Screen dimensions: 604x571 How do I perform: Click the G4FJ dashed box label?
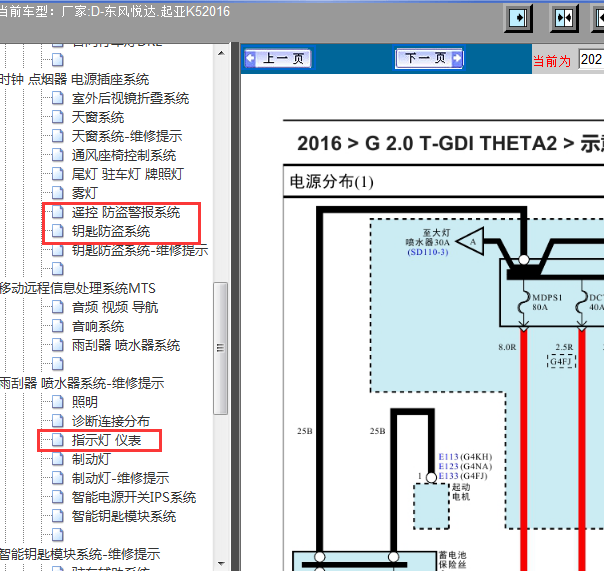(561, 361)
